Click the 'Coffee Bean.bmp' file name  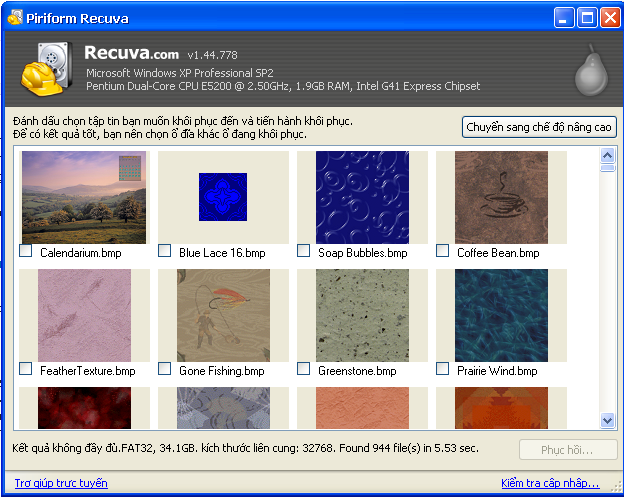pos(498,253)
